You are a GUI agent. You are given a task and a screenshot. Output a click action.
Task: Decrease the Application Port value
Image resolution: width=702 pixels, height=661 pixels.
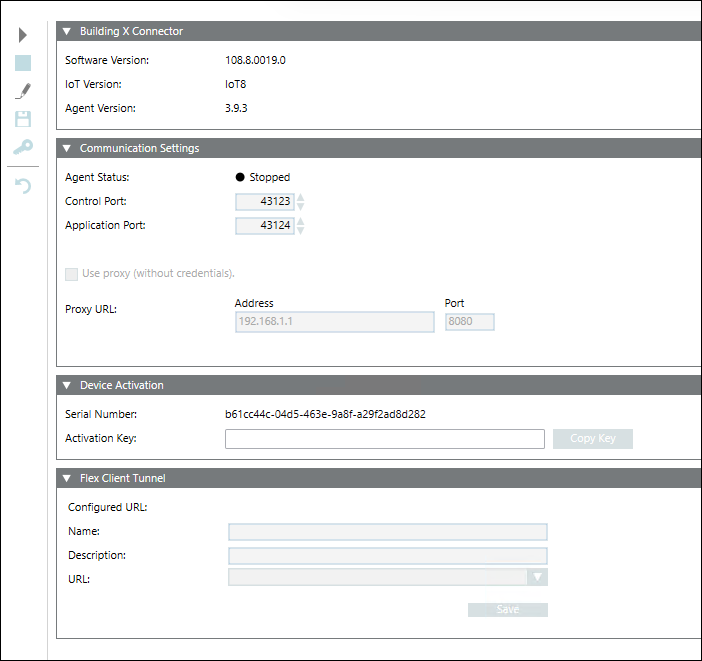pyautogui.click(x=301, y=230)
